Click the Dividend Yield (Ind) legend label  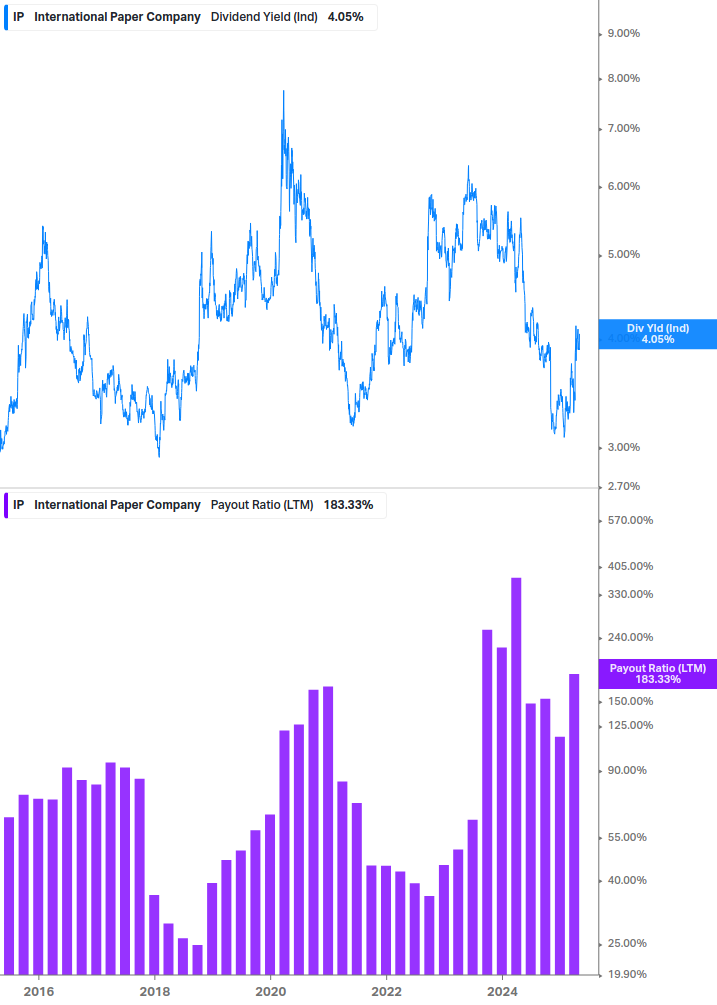264,17
